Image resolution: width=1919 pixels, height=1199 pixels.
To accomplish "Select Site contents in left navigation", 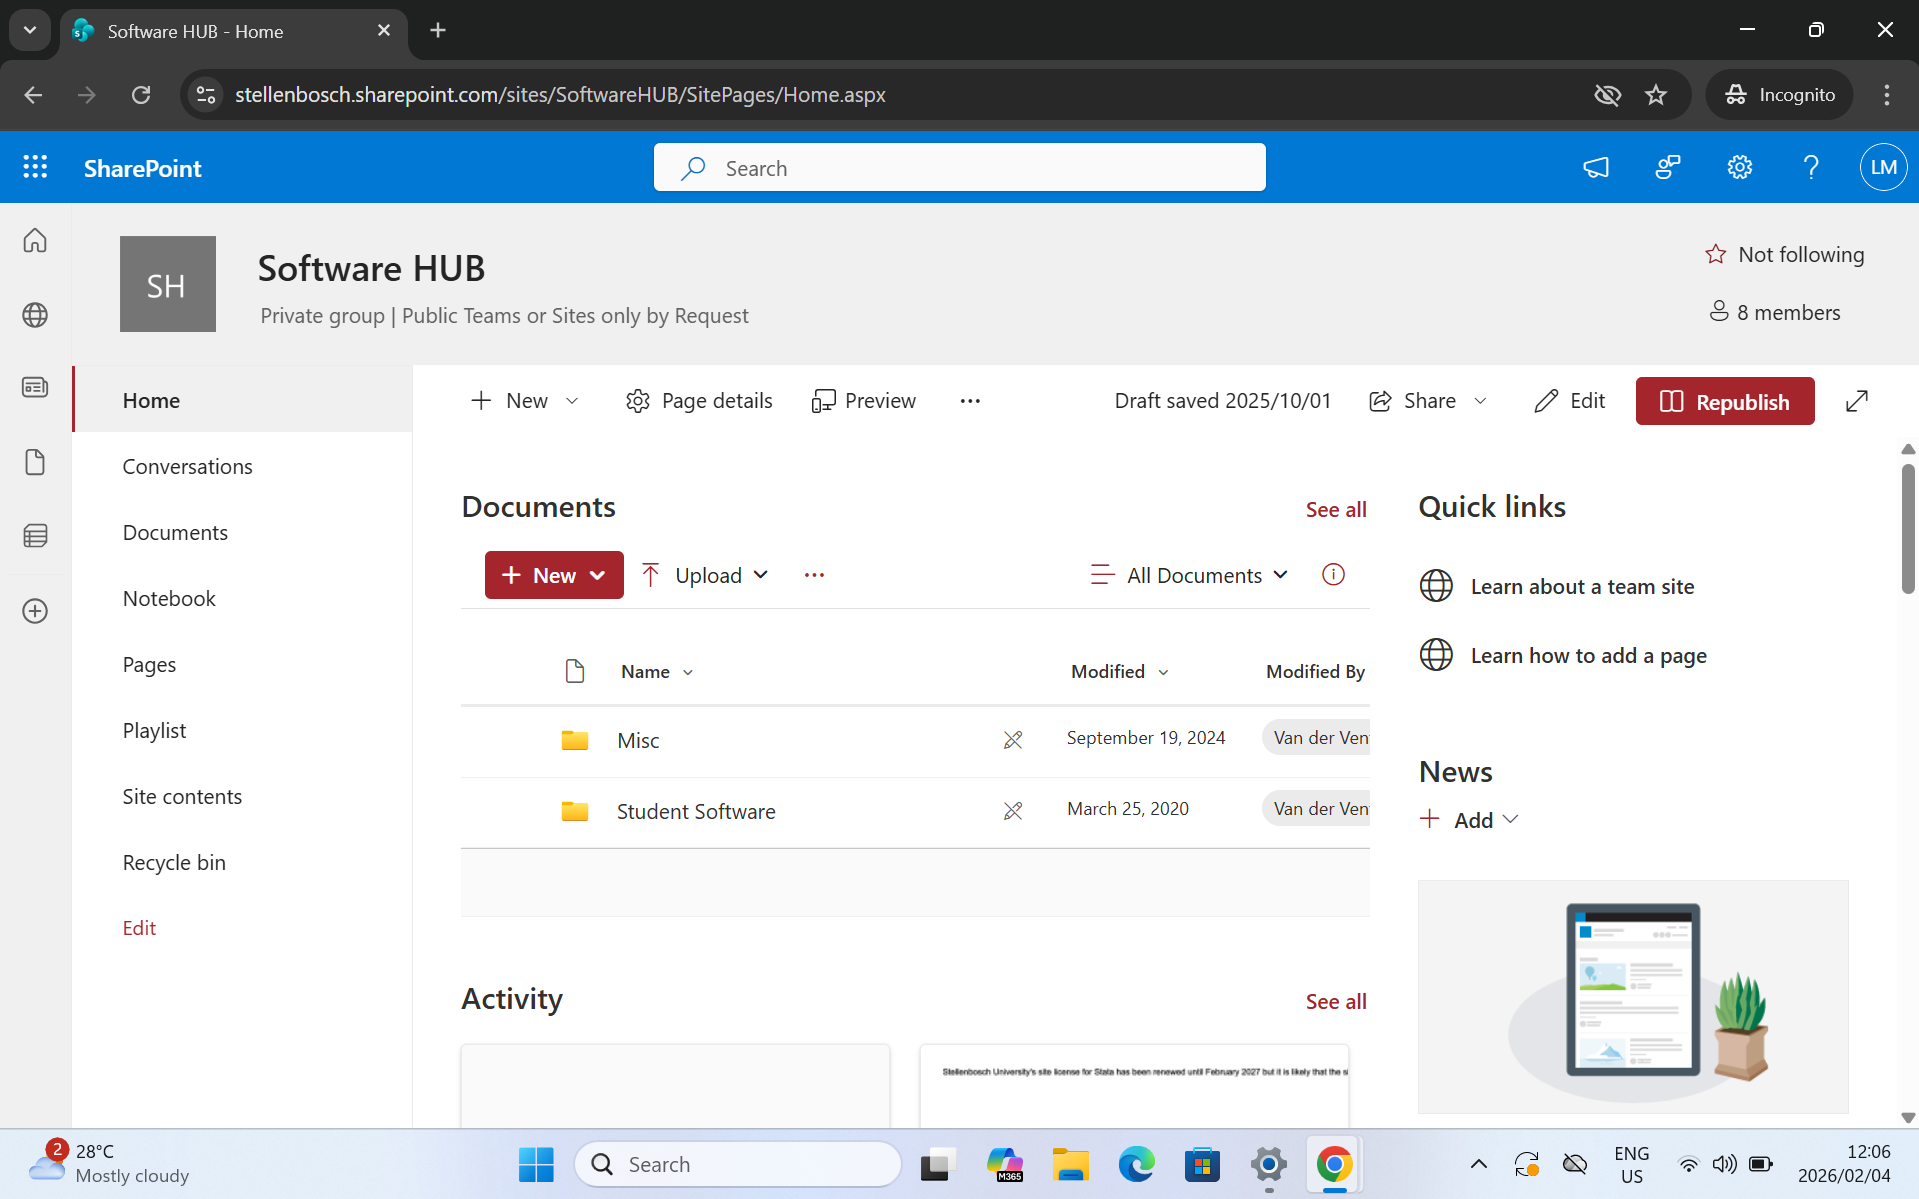I will tap(182, 796).
